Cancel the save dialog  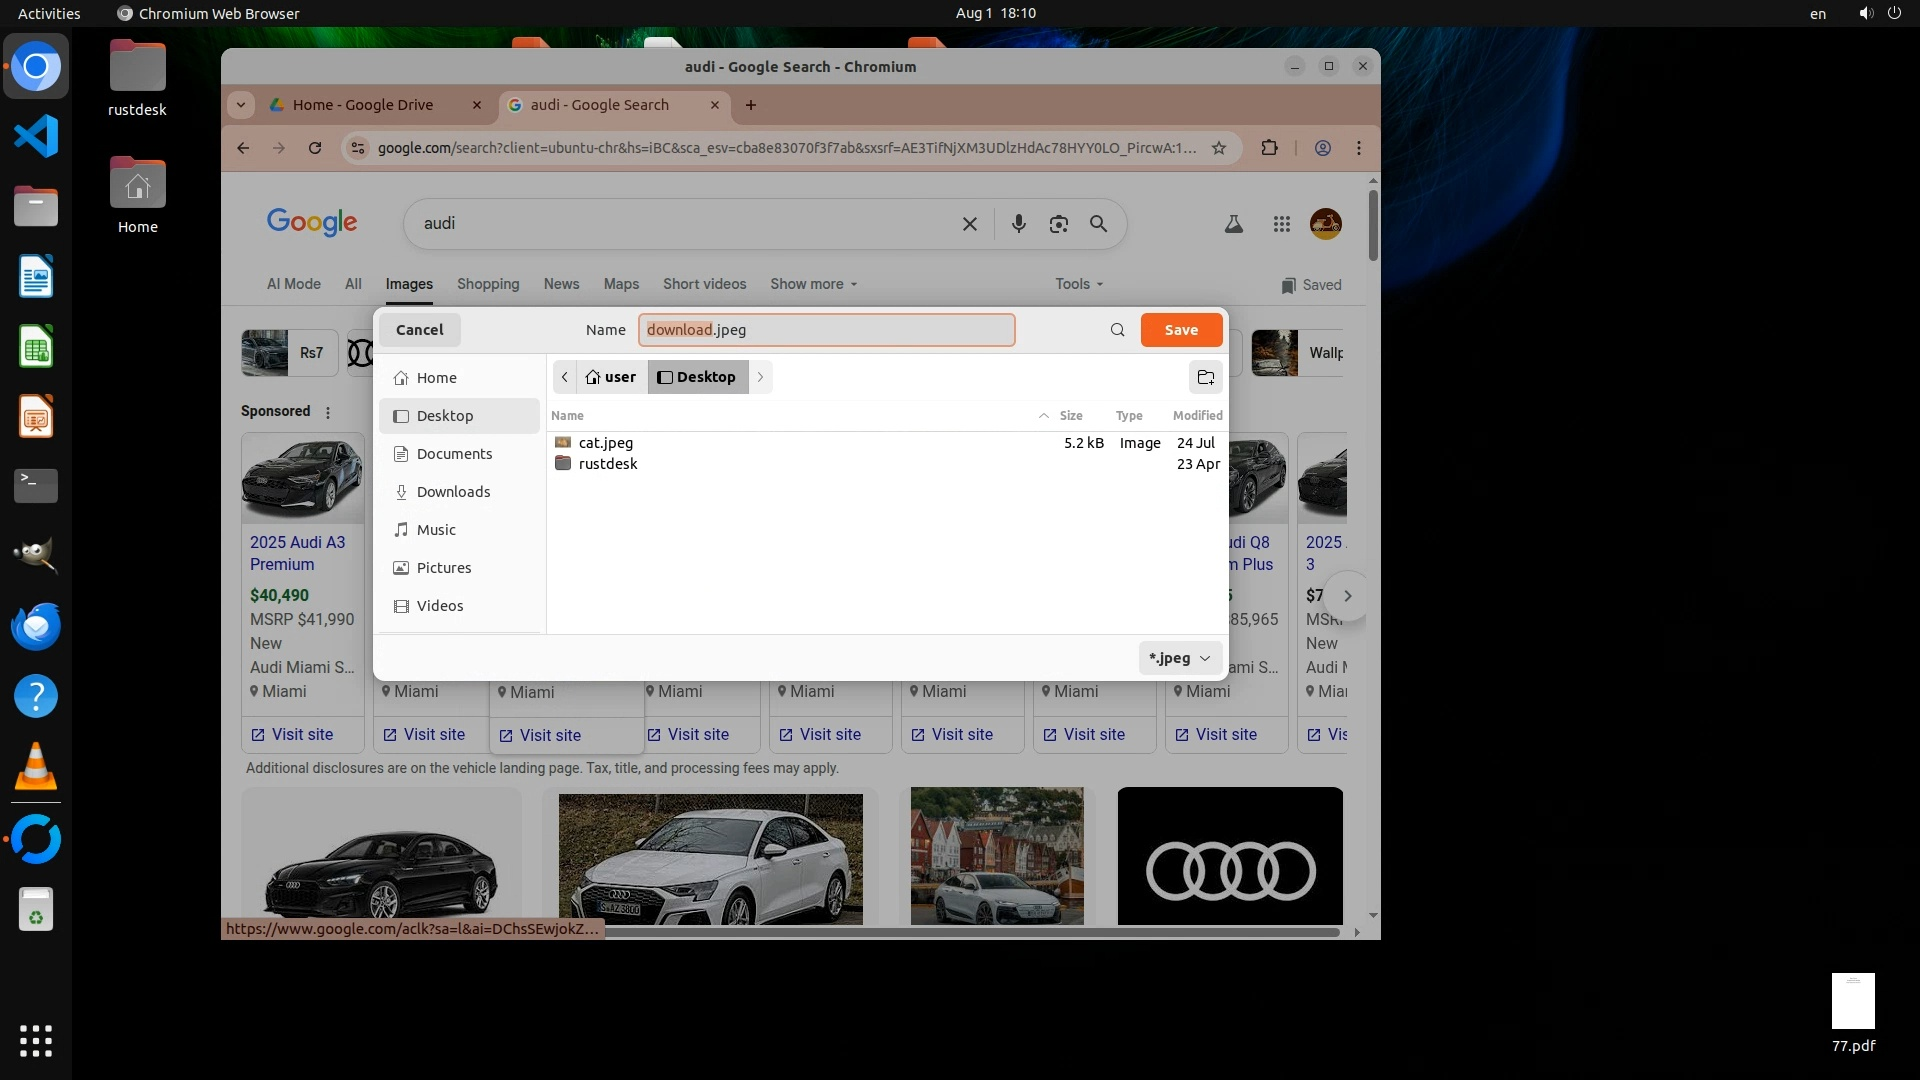[419, 330]
